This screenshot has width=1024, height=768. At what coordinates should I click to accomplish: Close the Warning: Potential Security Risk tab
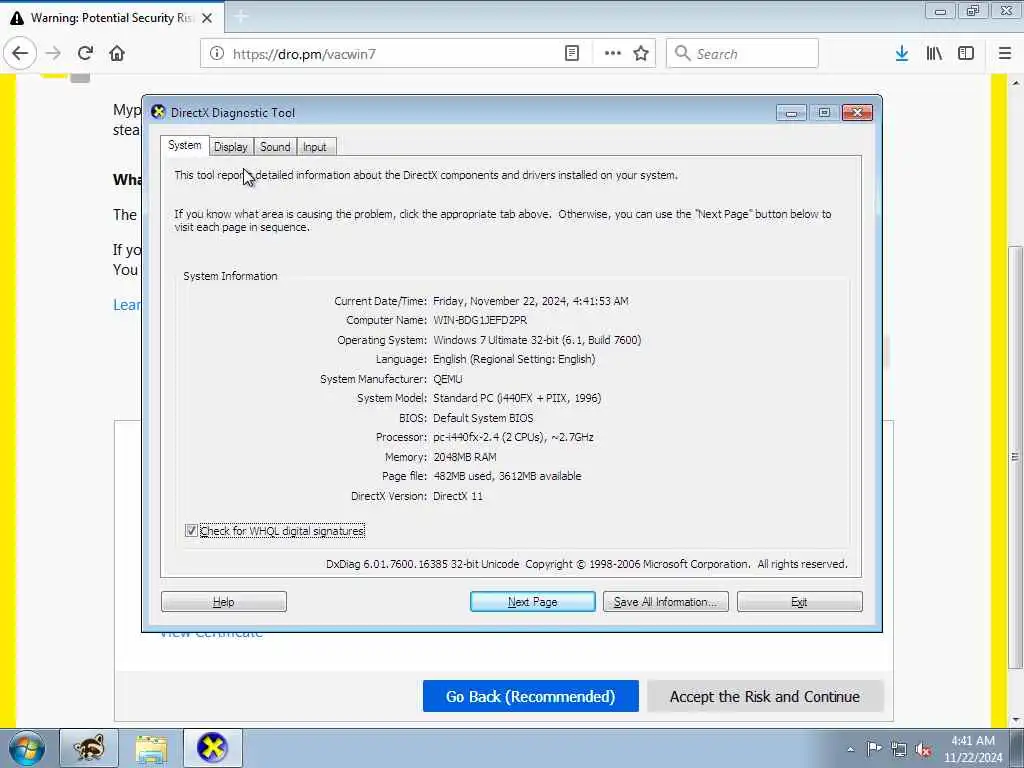(207, 18)
